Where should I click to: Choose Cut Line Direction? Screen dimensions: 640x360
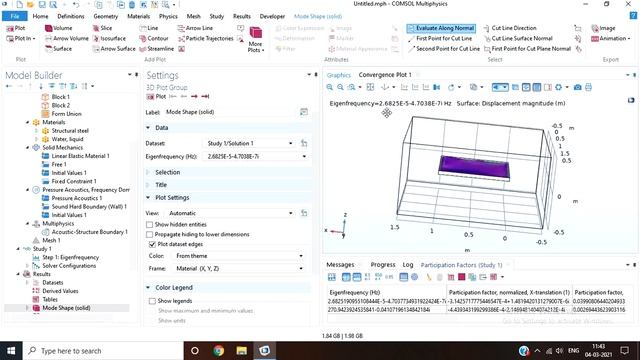(x=510, y=28)
